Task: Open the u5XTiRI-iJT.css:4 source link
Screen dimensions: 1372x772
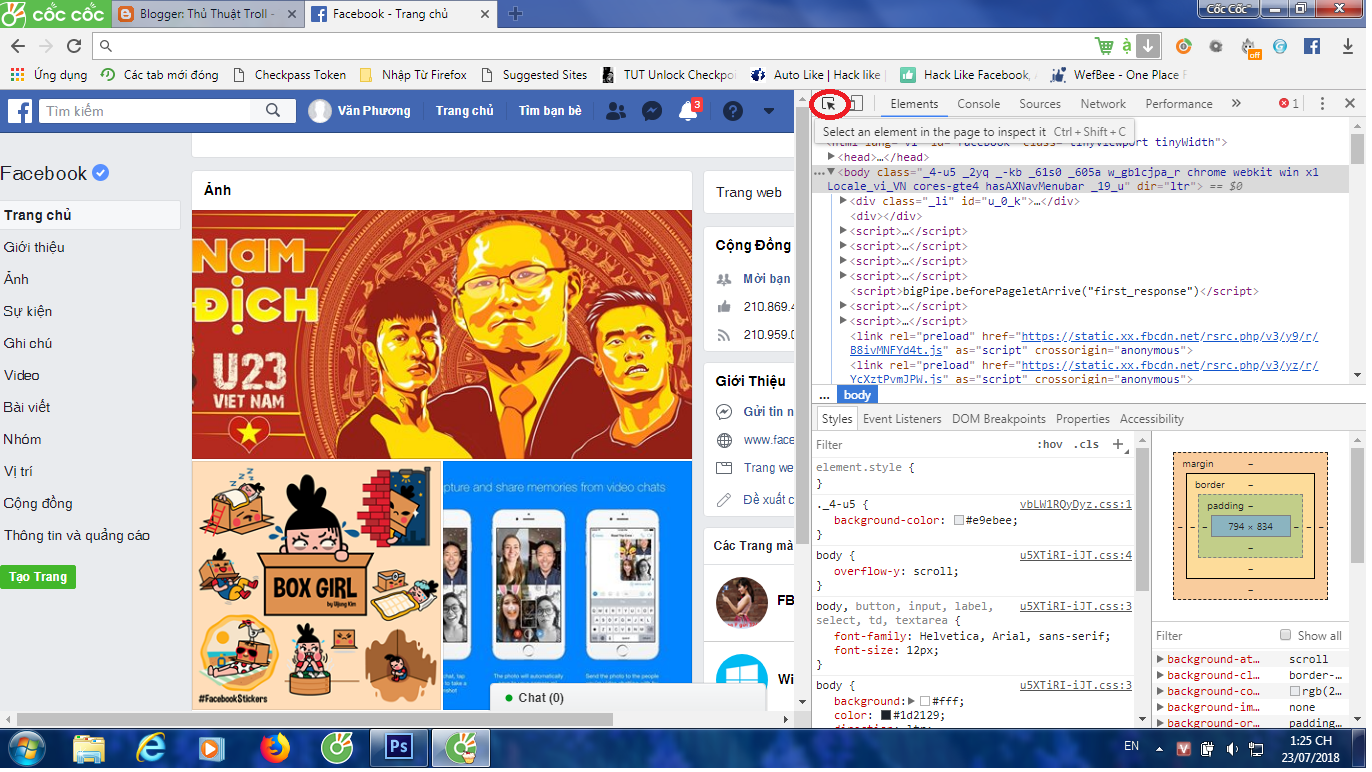Action: tap(1076, 555)
